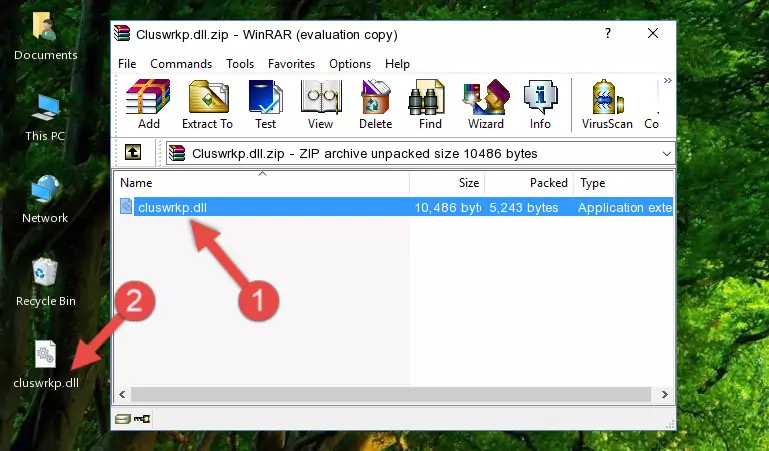
Task: Open the Commands menu
Action: click(x=181, y=64)
